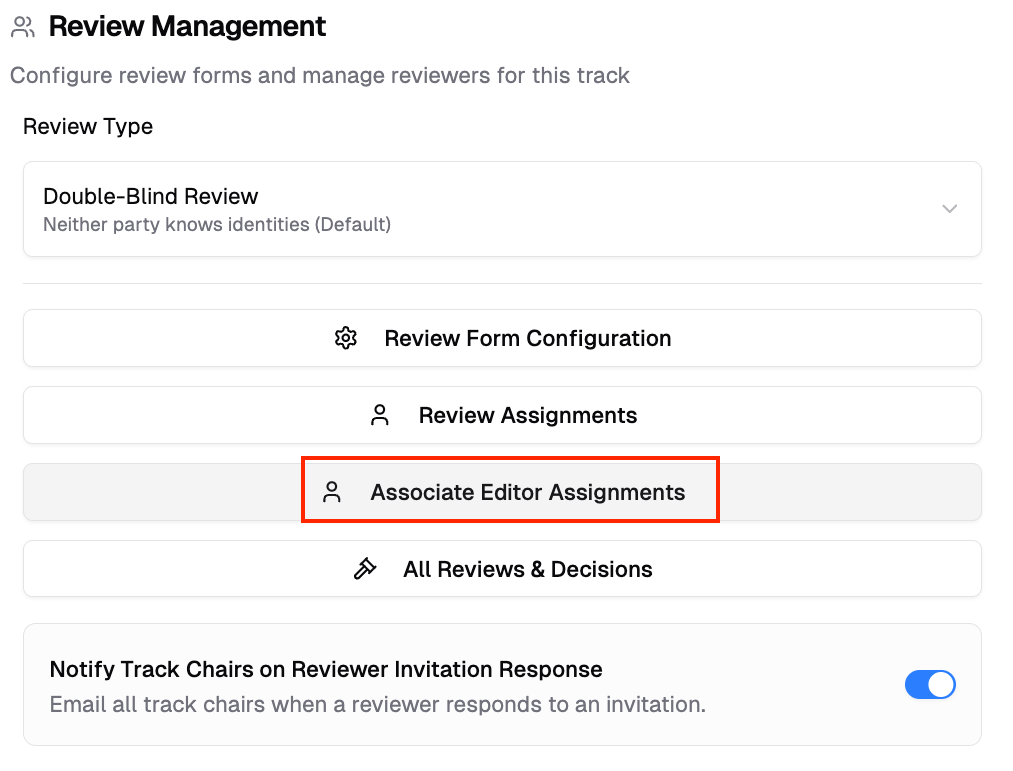Click the Review Management heading
Screen dimensions: 1013x771
pyautogui.click(x=187, y=27)
